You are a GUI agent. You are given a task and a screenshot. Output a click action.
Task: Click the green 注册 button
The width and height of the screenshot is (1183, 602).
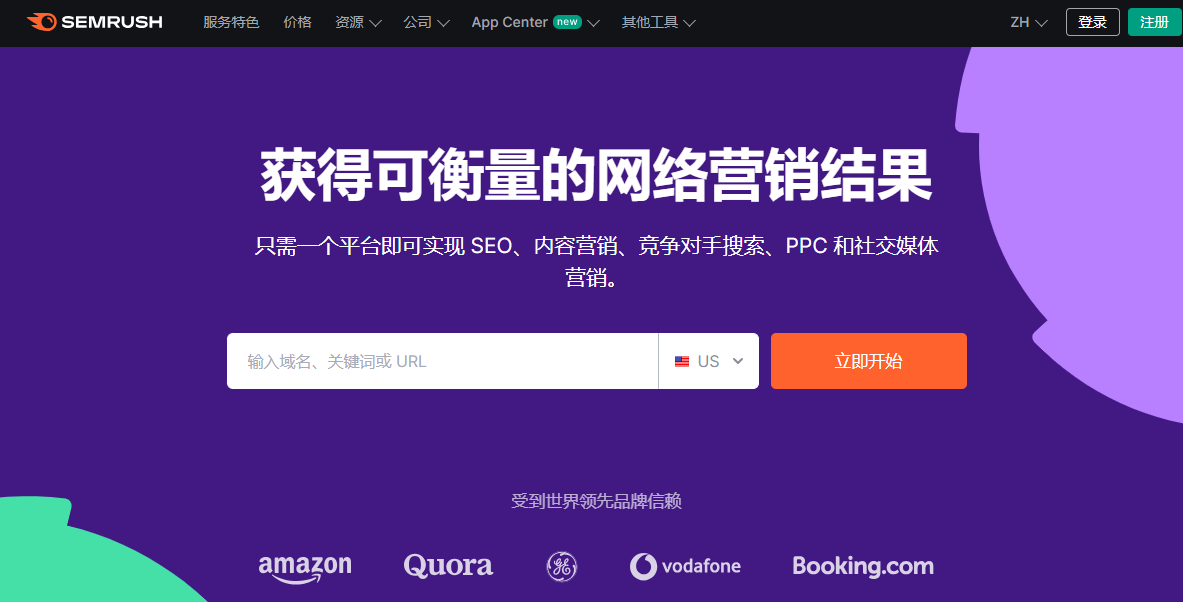[1155, 22]
